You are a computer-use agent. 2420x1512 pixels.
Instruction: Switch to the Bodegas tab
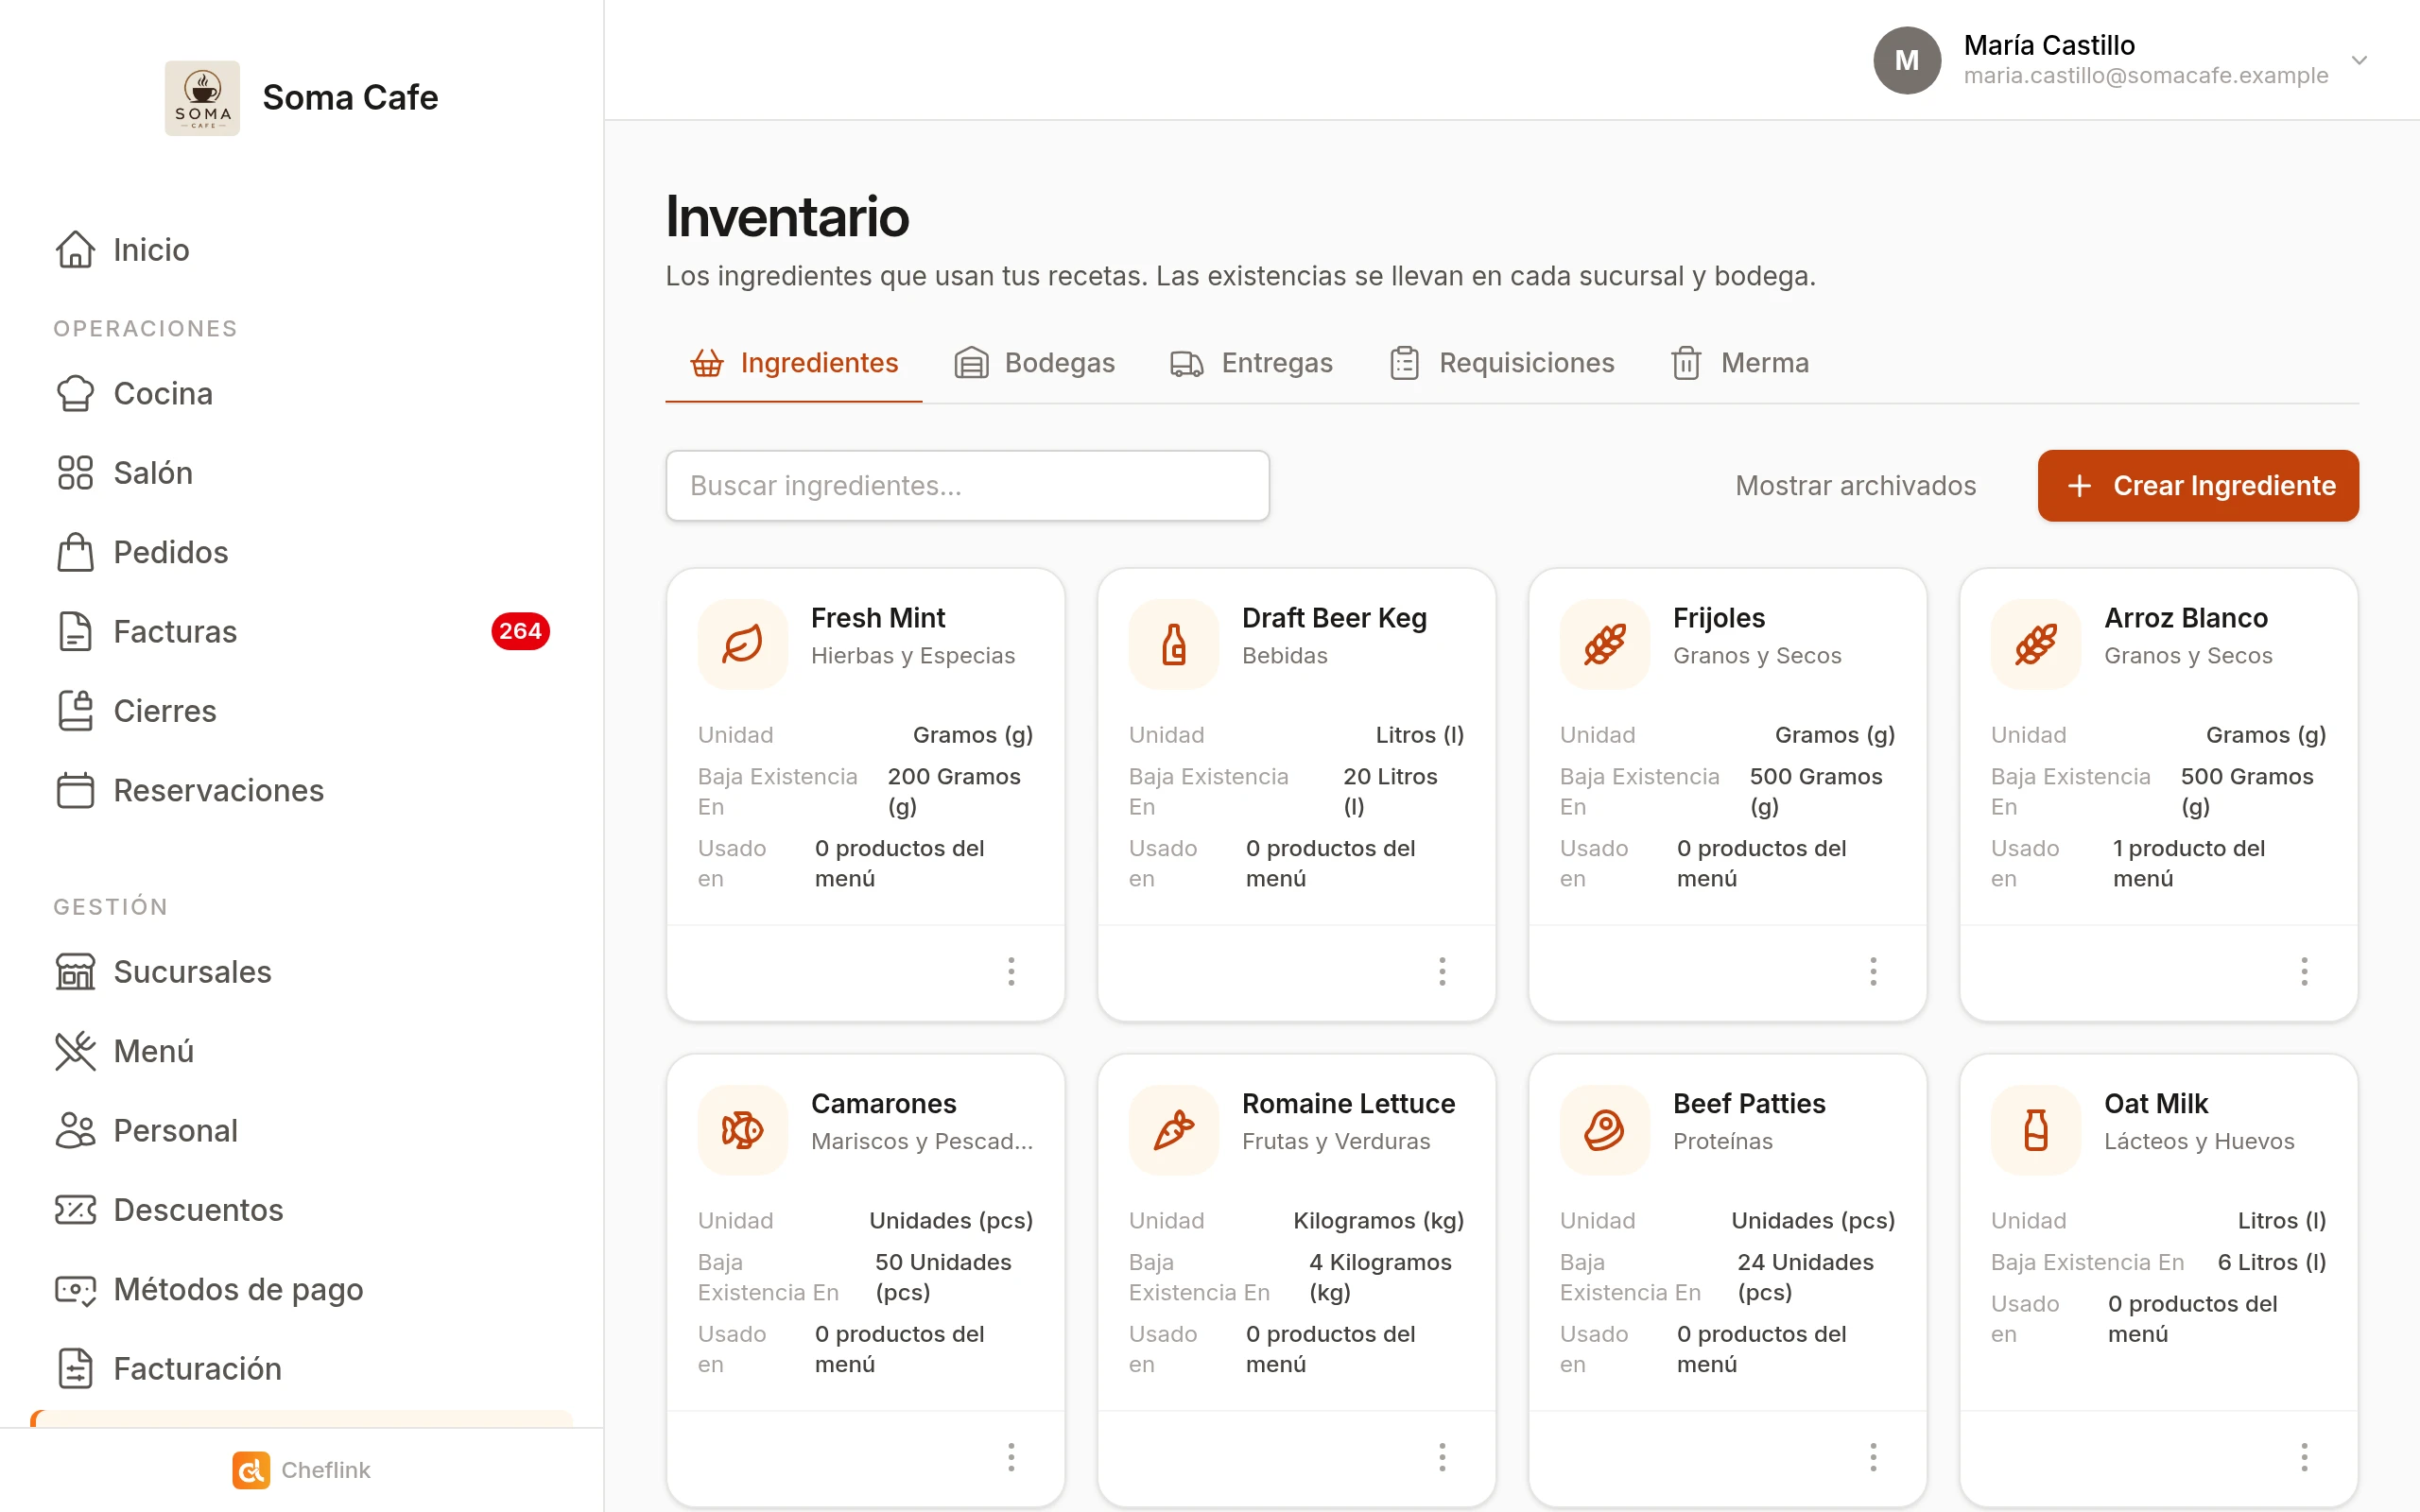tap(1035, 363)
